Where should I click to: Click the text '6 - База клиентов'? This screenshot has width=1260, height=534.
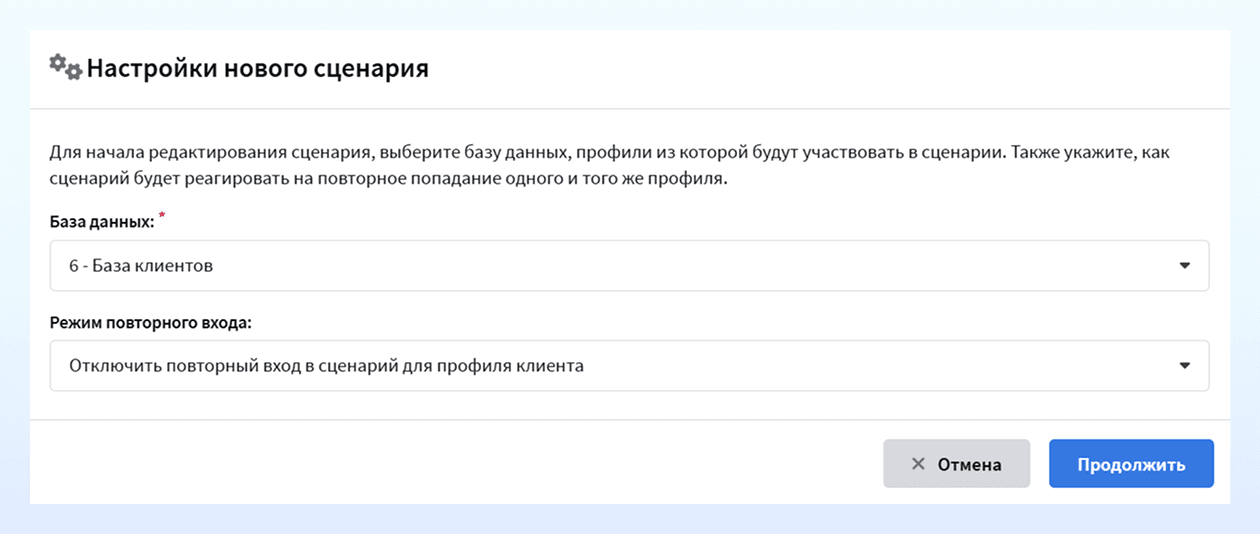141,266
